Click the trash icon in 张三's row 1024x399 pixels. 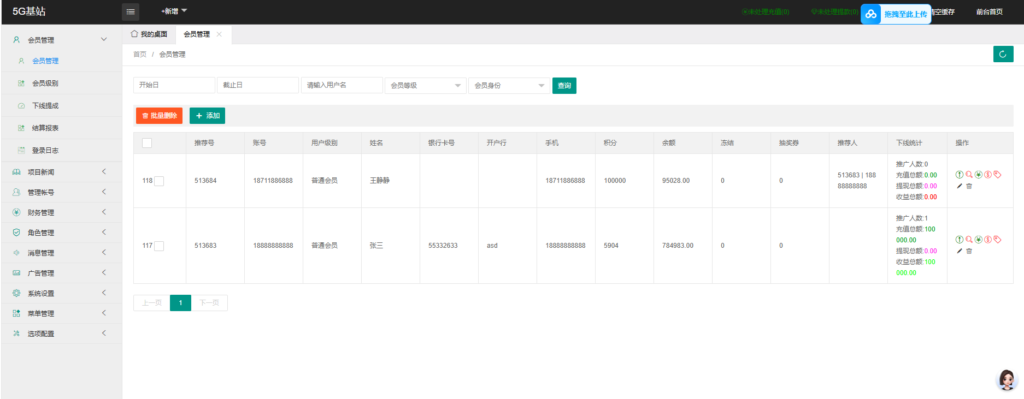(x=969, y=251)
